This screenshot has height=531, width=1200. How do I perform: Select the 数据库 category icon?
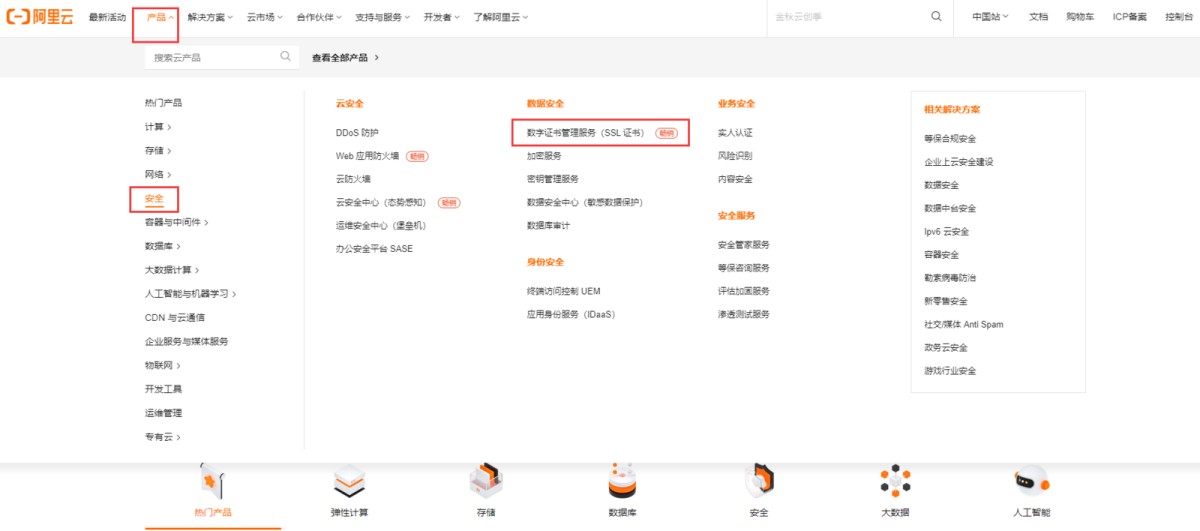pyautogui.click(x=622, y=482)
